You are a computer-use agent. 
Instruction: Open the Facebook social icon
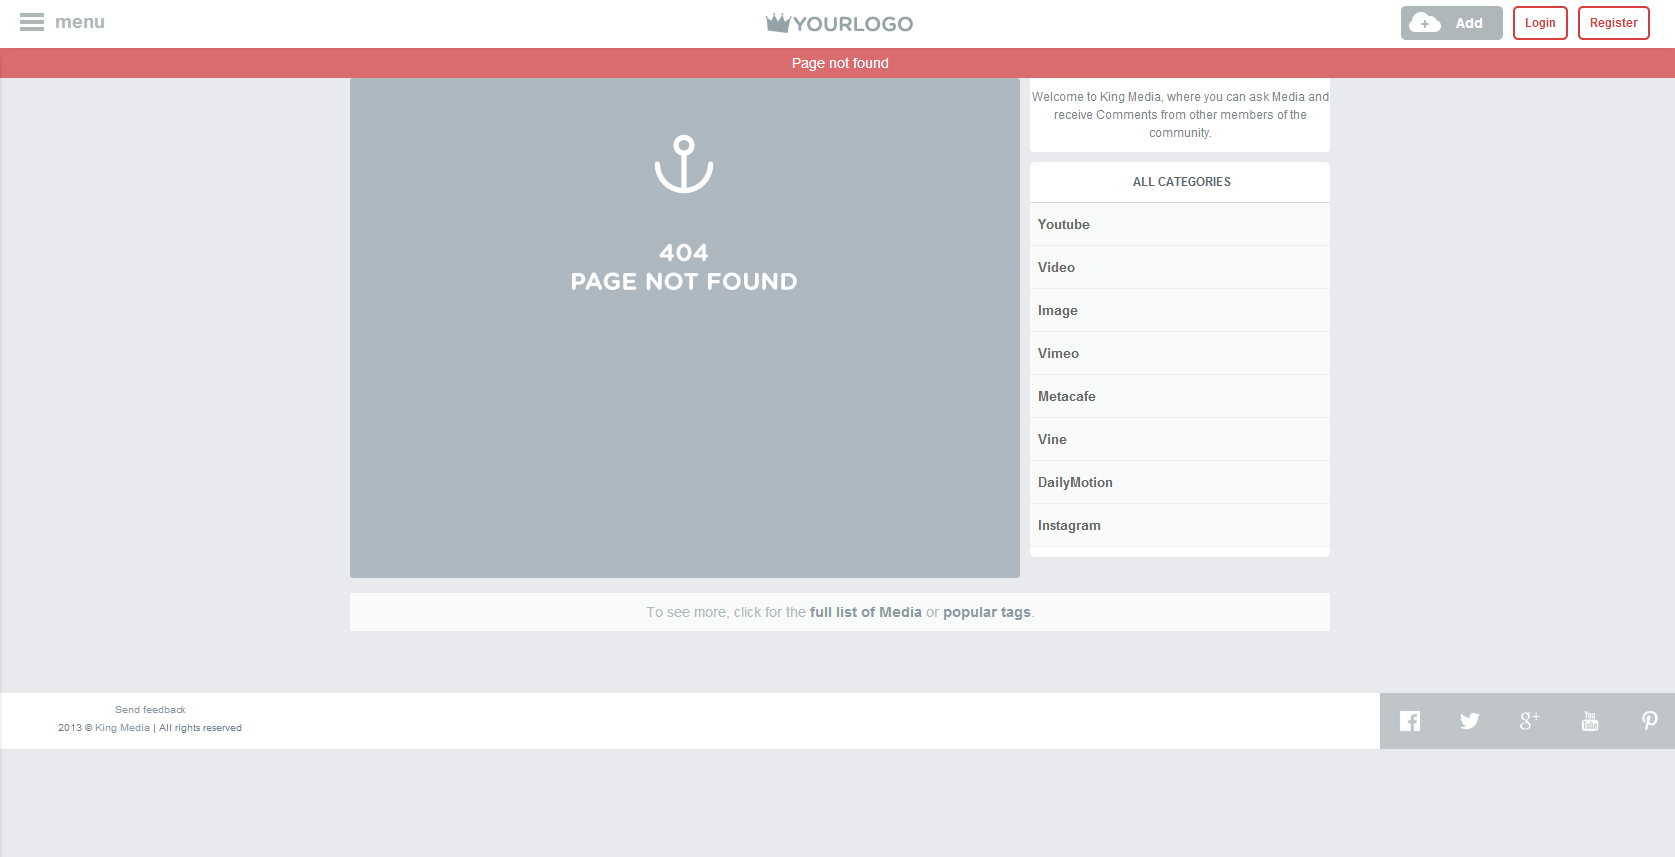tap(1410, 721)
